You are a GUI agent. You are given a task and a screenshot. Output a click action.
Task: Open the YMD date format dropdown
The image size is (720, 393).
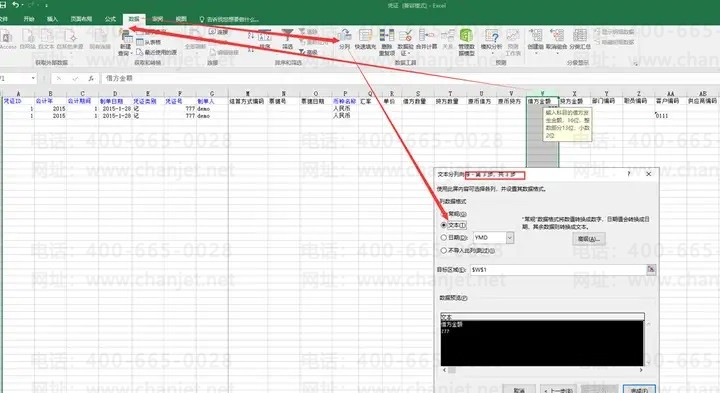510,238
